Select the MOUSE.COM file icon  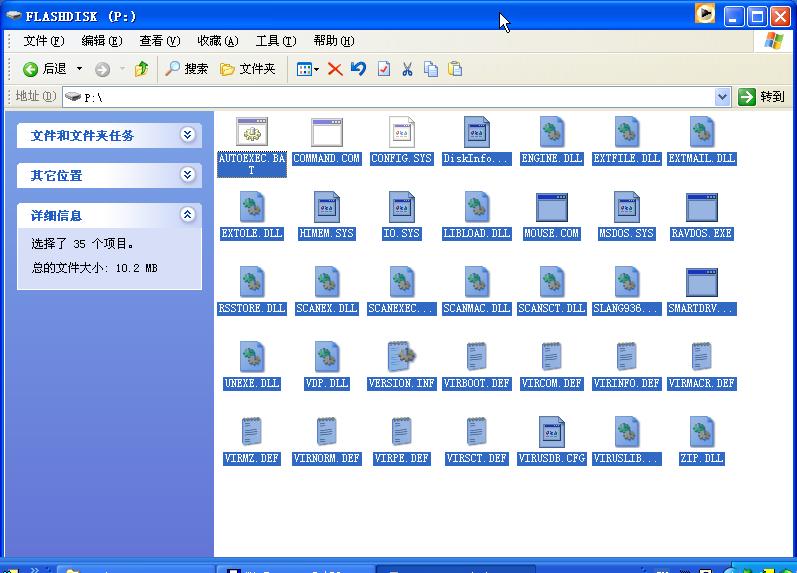coord(551,207)
